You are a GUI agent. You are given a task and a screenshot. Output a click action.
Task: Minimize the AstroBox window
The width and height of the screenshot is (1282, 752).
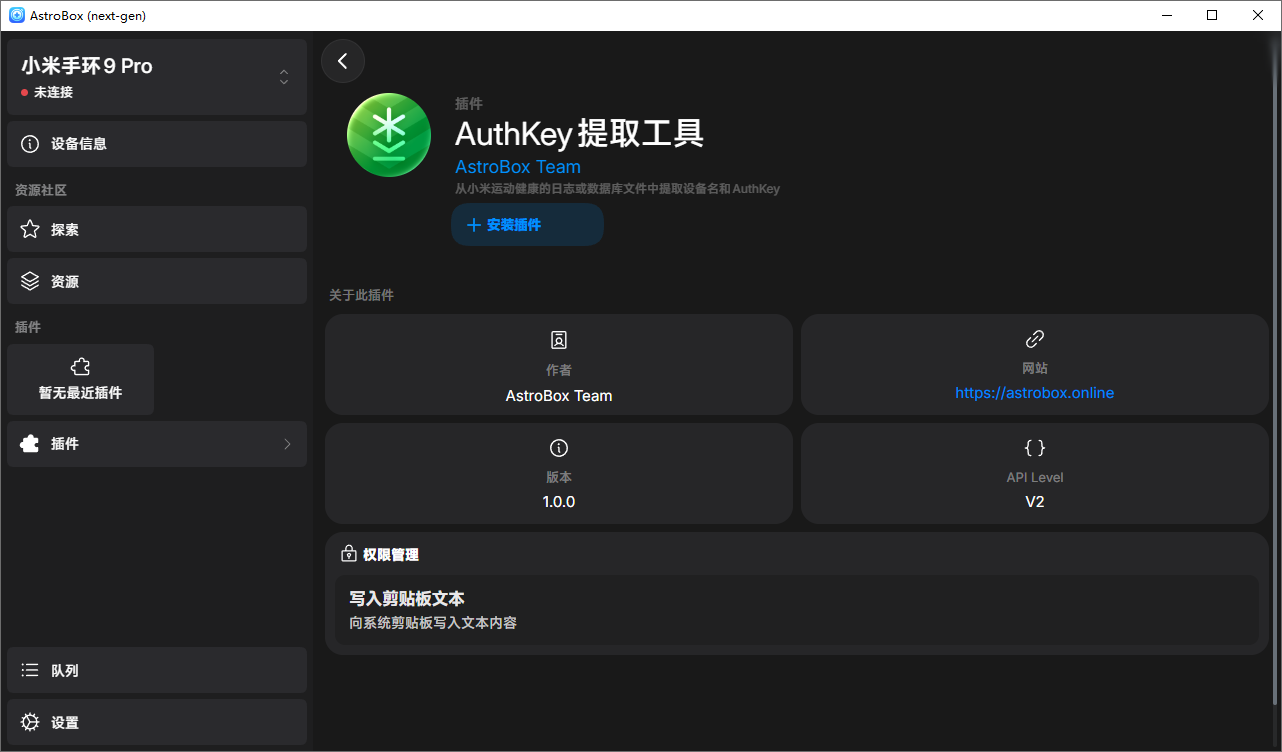coord(1166,15)
